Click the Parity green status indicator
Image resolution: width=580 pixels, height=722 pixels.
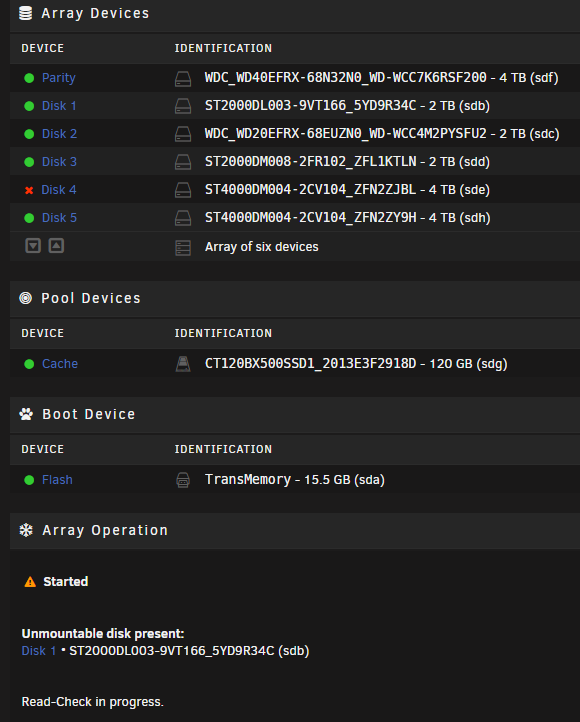point(29,78)
